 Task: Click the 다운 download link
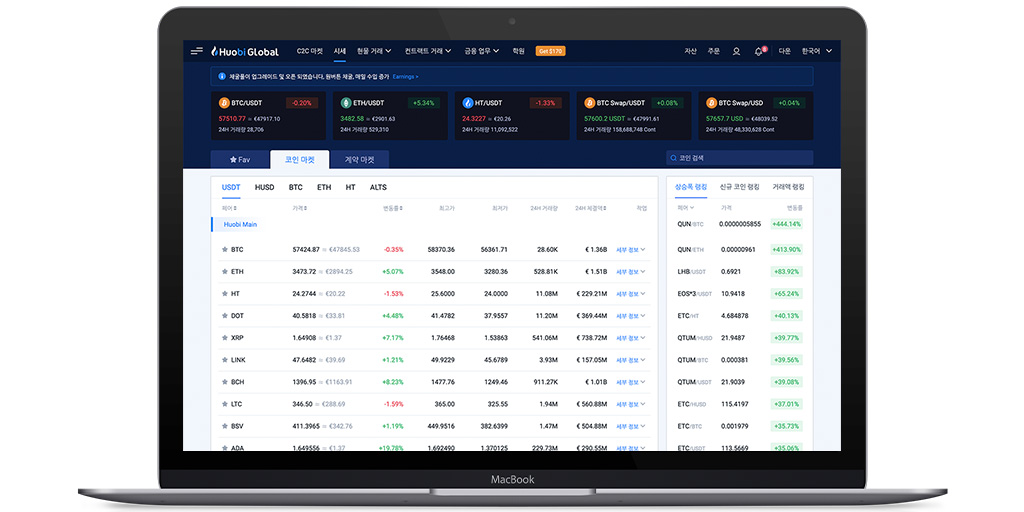[x=784, y=51]
